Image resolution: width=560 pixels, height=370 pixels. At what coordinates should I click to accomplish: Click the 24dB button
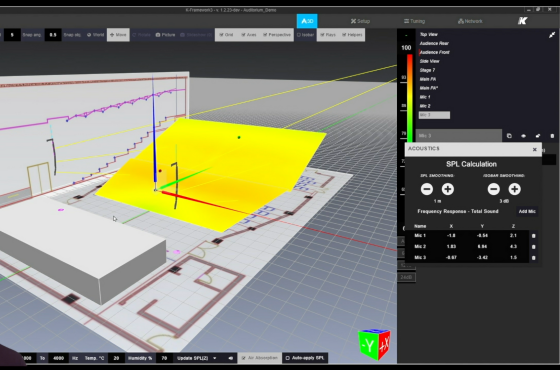[406, 277]
